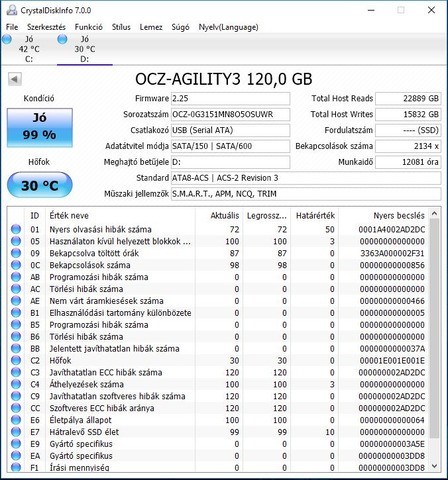
Task: Click the Műszaki jellemzők field S.M.A.R.T., APM, NCQ, TRIM
Action: (306, 194)
